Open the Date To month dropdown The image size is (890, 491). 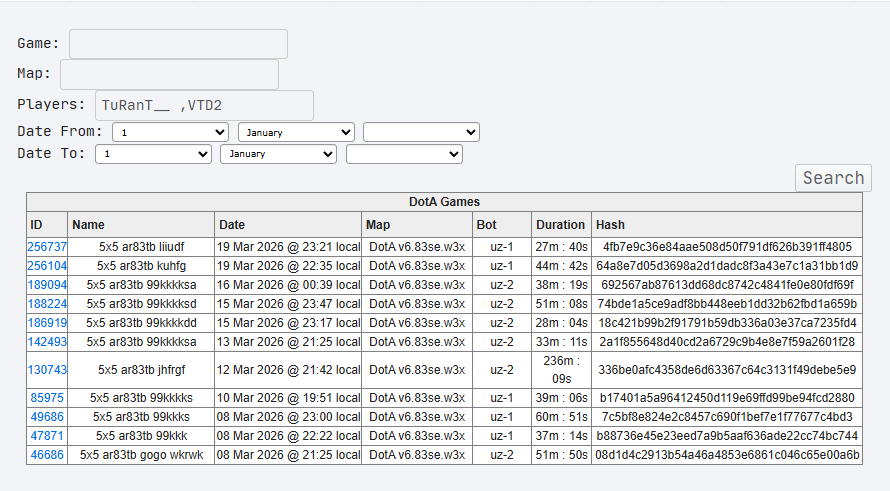(x=278, y=154)
